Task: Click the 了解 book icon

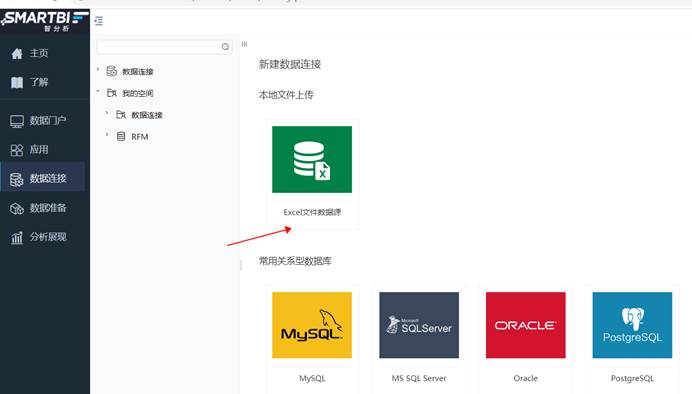Action: (x=17, y=83)
